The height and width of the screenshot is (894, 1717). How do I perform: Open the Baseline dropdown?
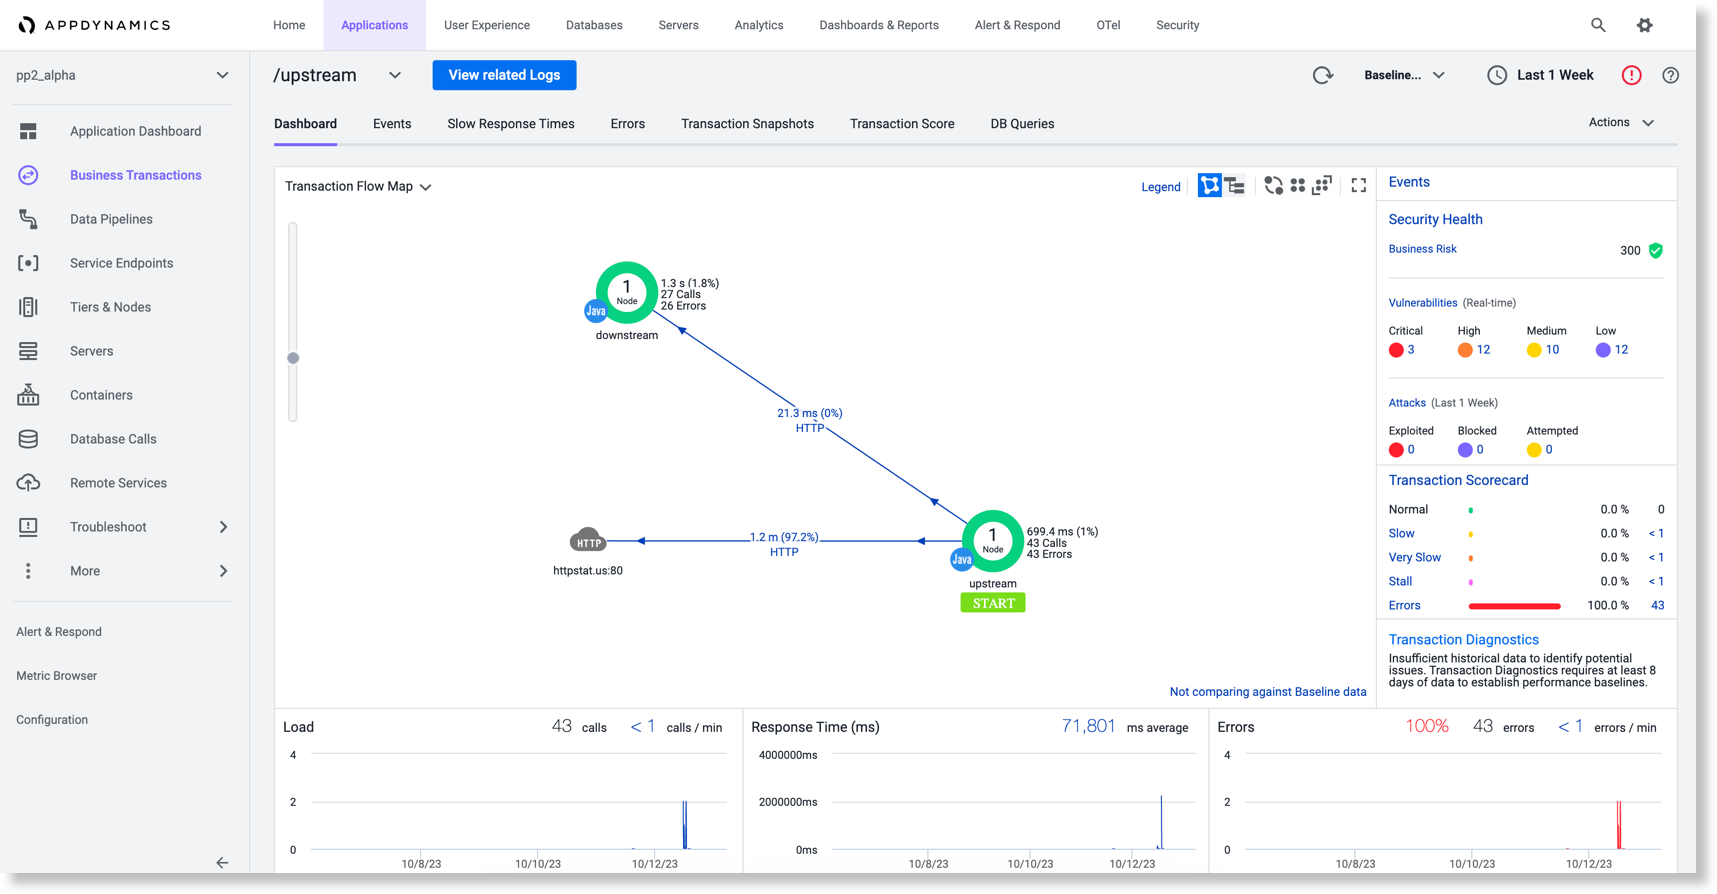tap(1405, 75)
